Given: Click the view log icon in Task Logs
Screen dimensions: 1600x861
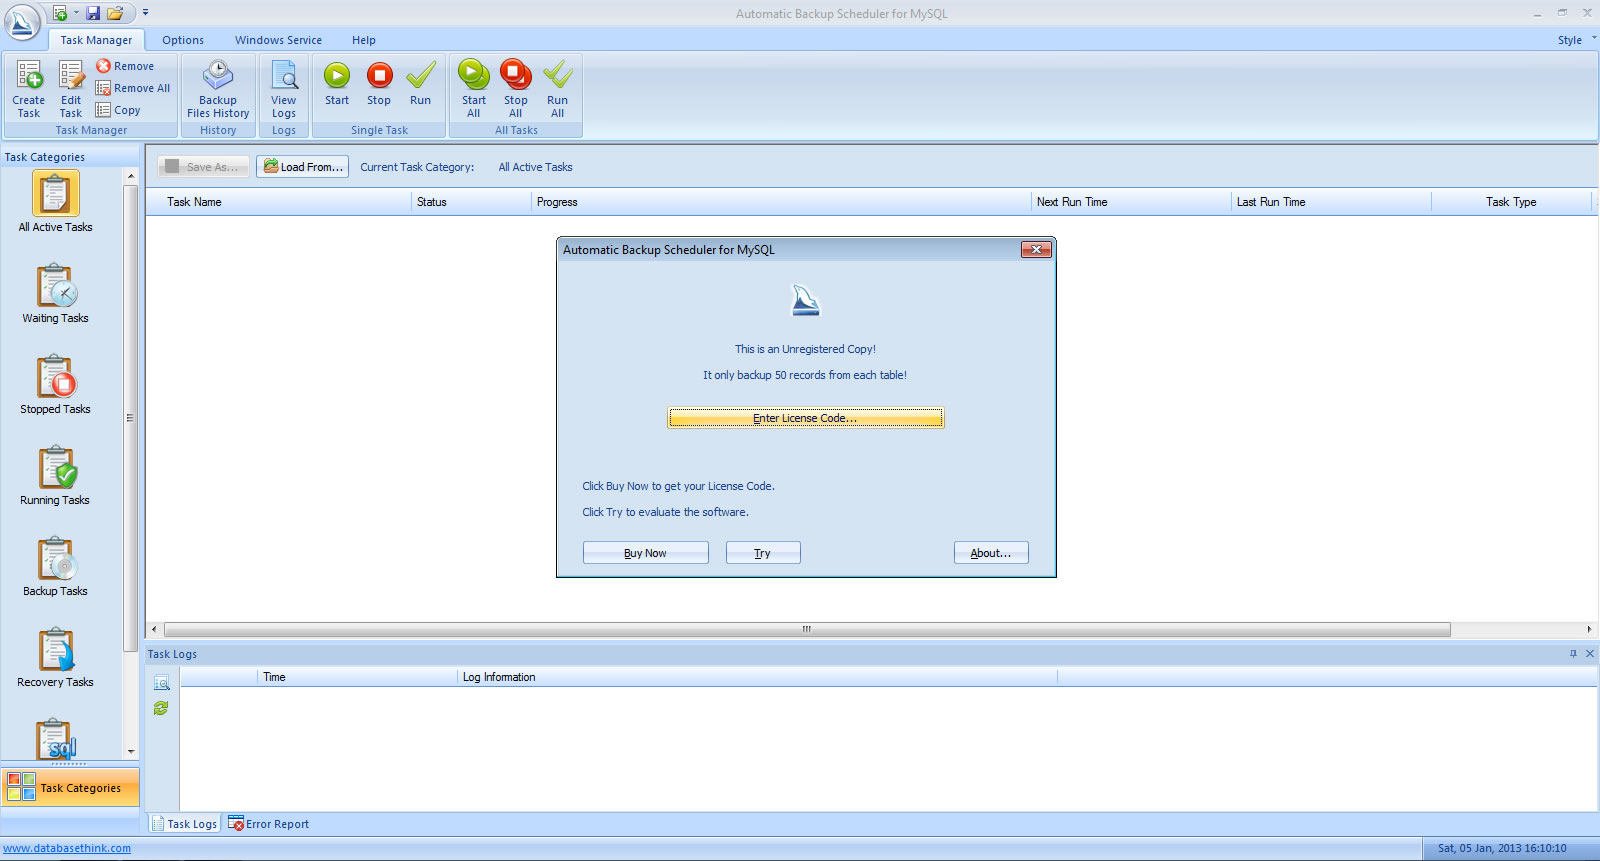Looking at the screenshot, I should click(161, 682).
